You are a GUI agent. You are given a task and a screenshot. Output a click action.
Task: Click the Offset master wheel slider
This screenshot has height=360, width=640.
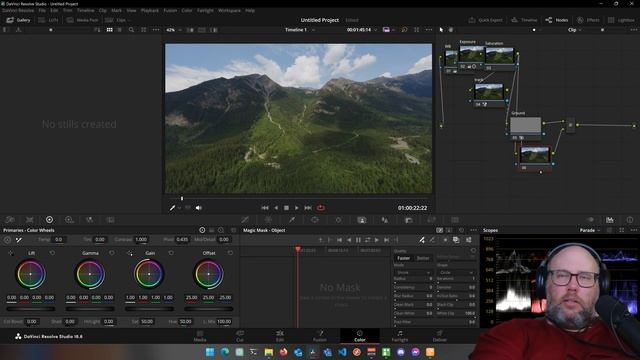pyautogui.click(x=209, y=309)
